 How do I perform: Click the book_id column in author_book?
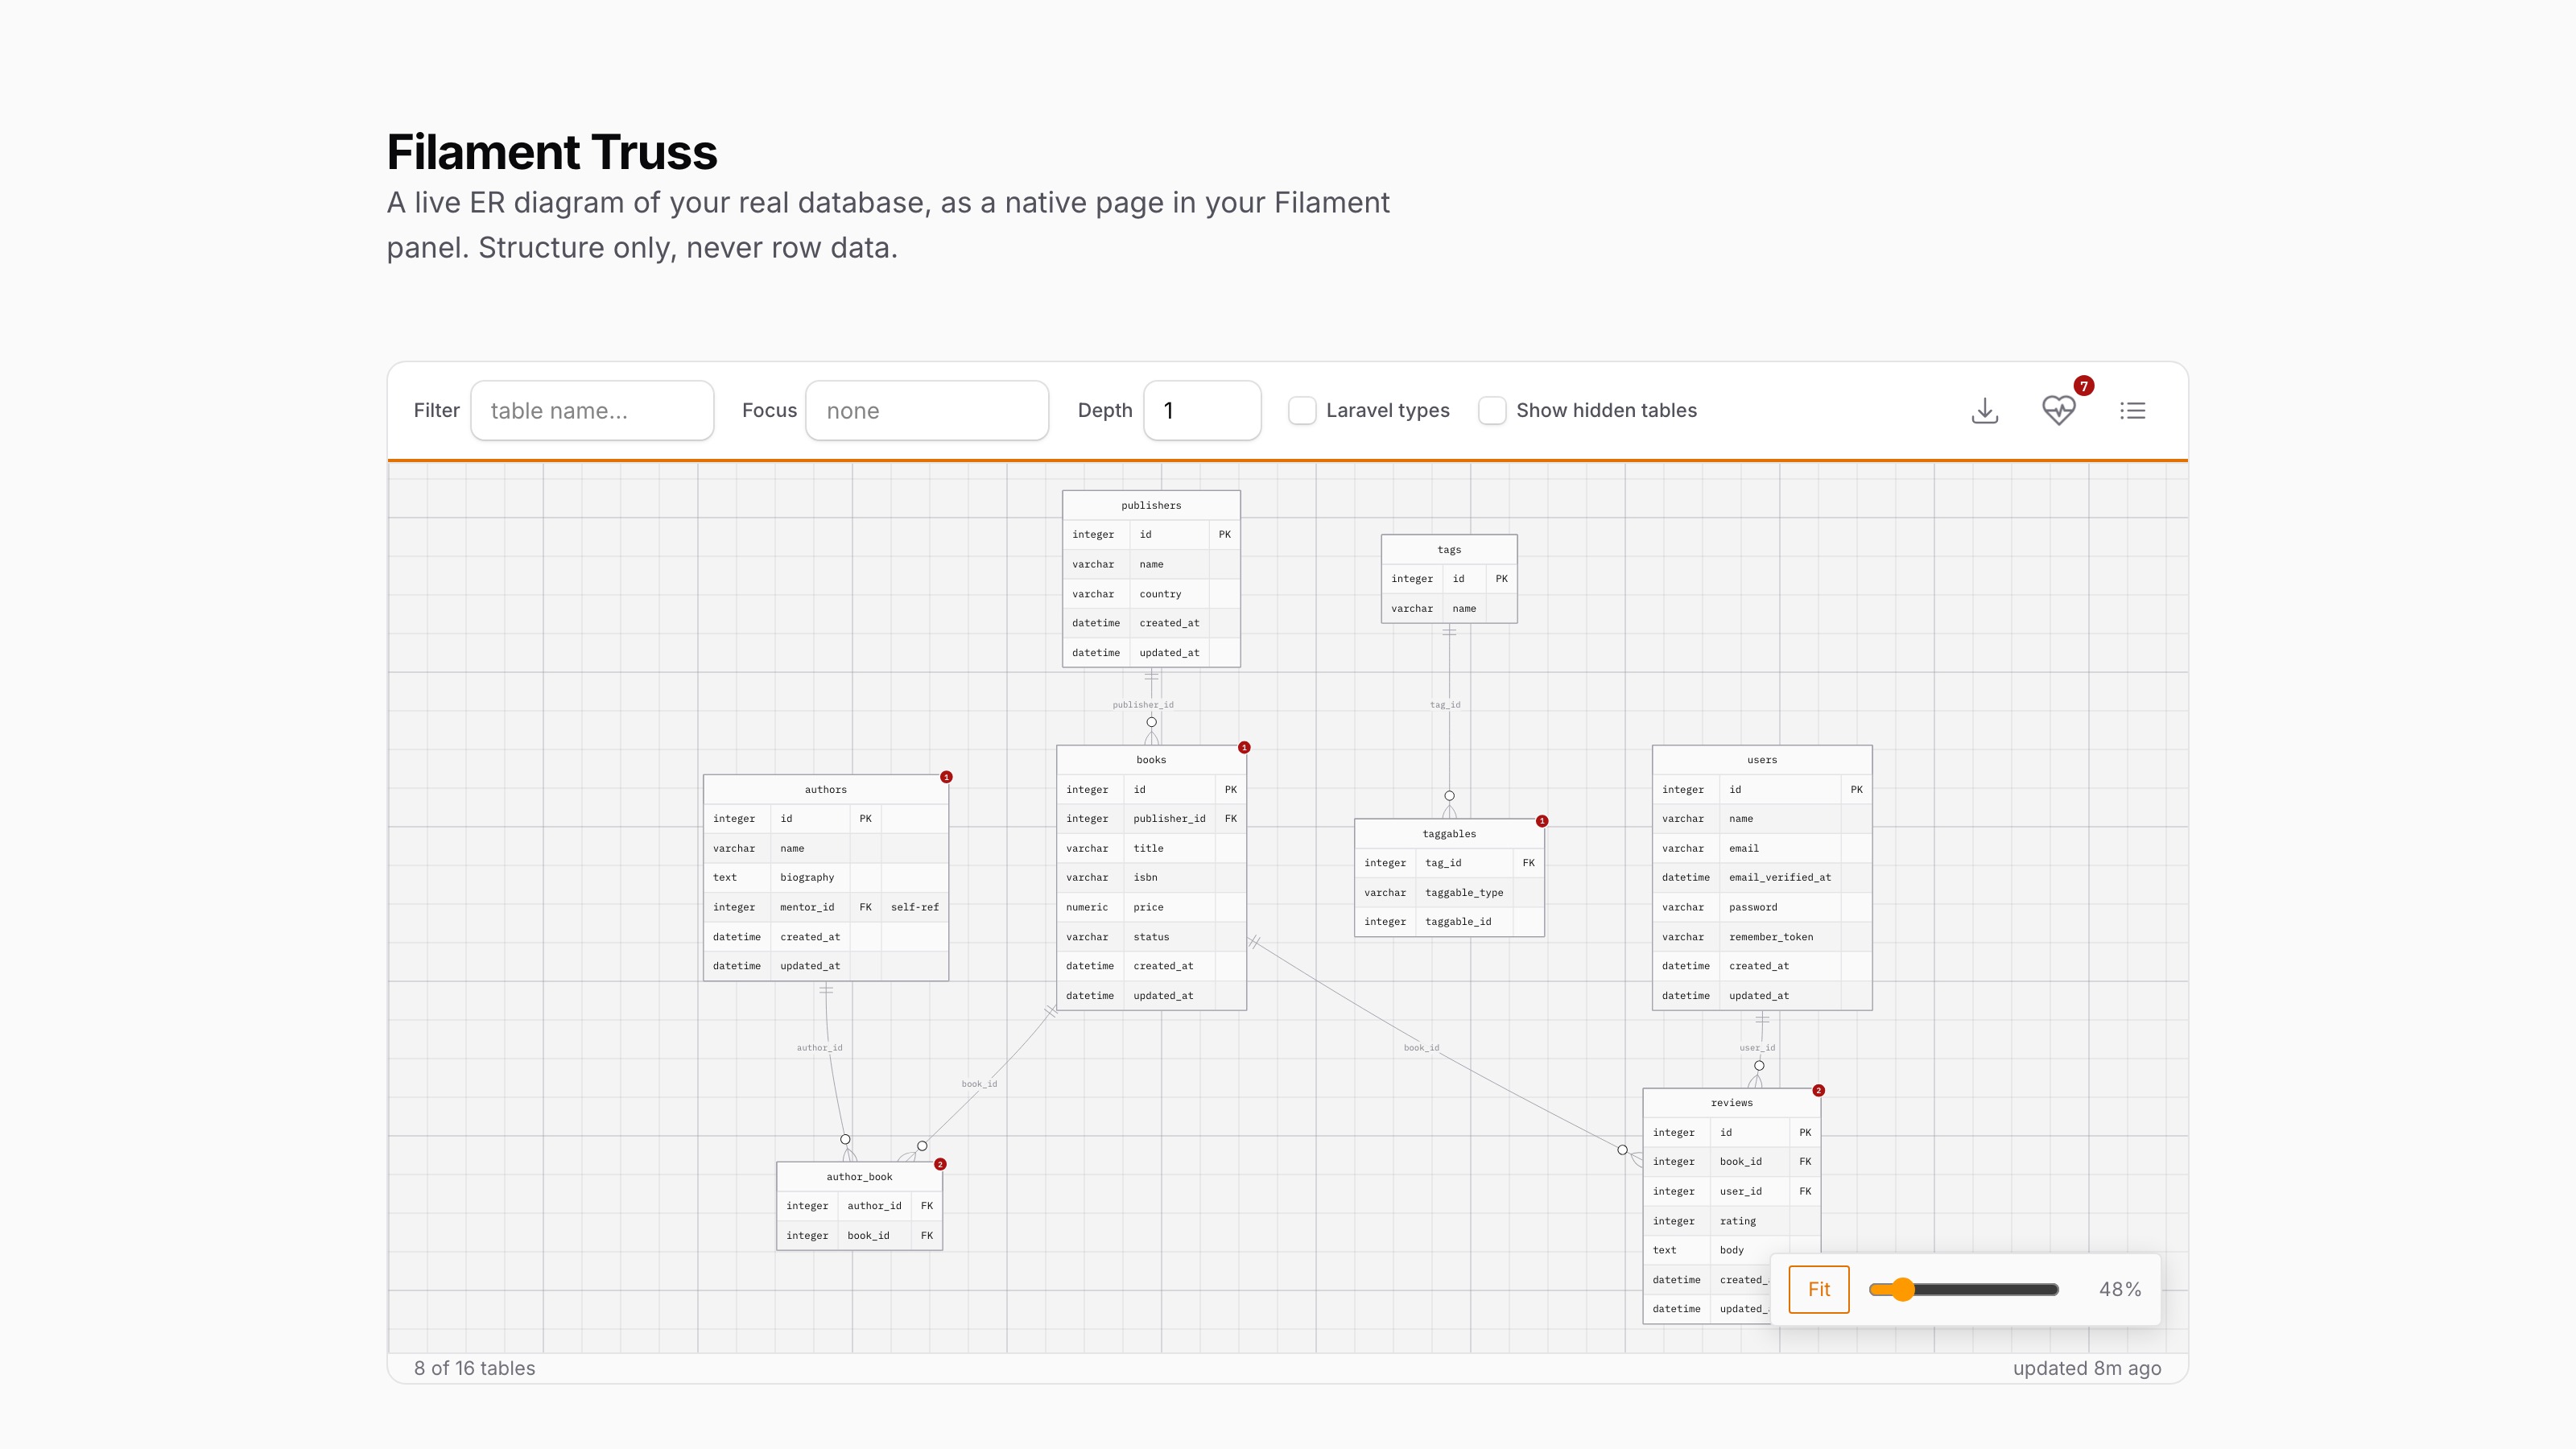point(859,1236)
